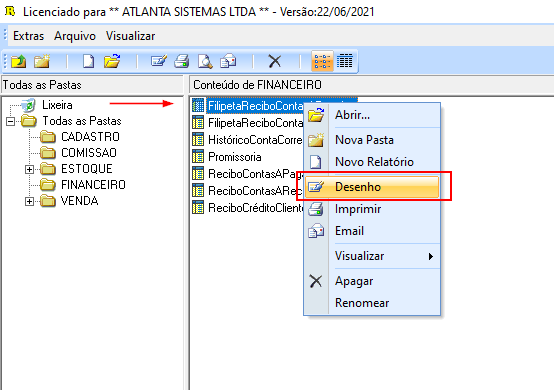Expand the VENDA folder node
554x390 pixels.
coord(29,201)
